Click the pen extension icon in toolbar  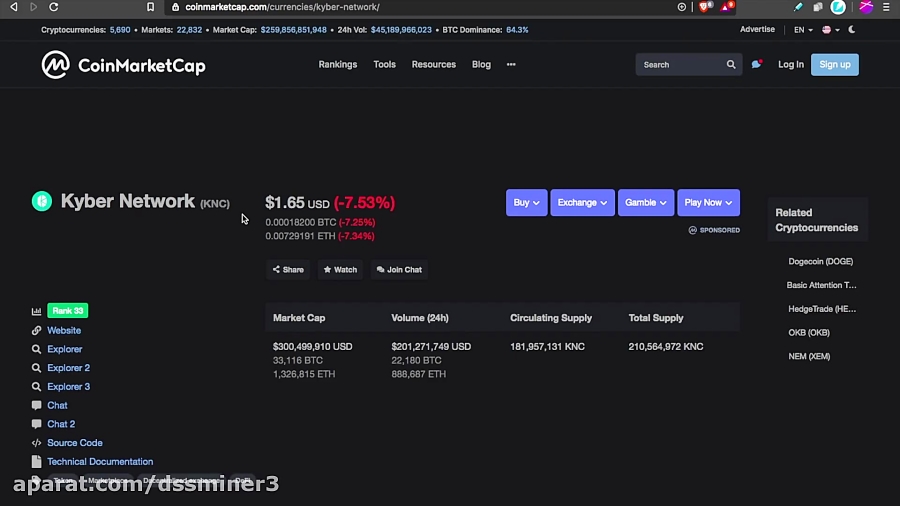pyautogui.click(x=798, y=7)
